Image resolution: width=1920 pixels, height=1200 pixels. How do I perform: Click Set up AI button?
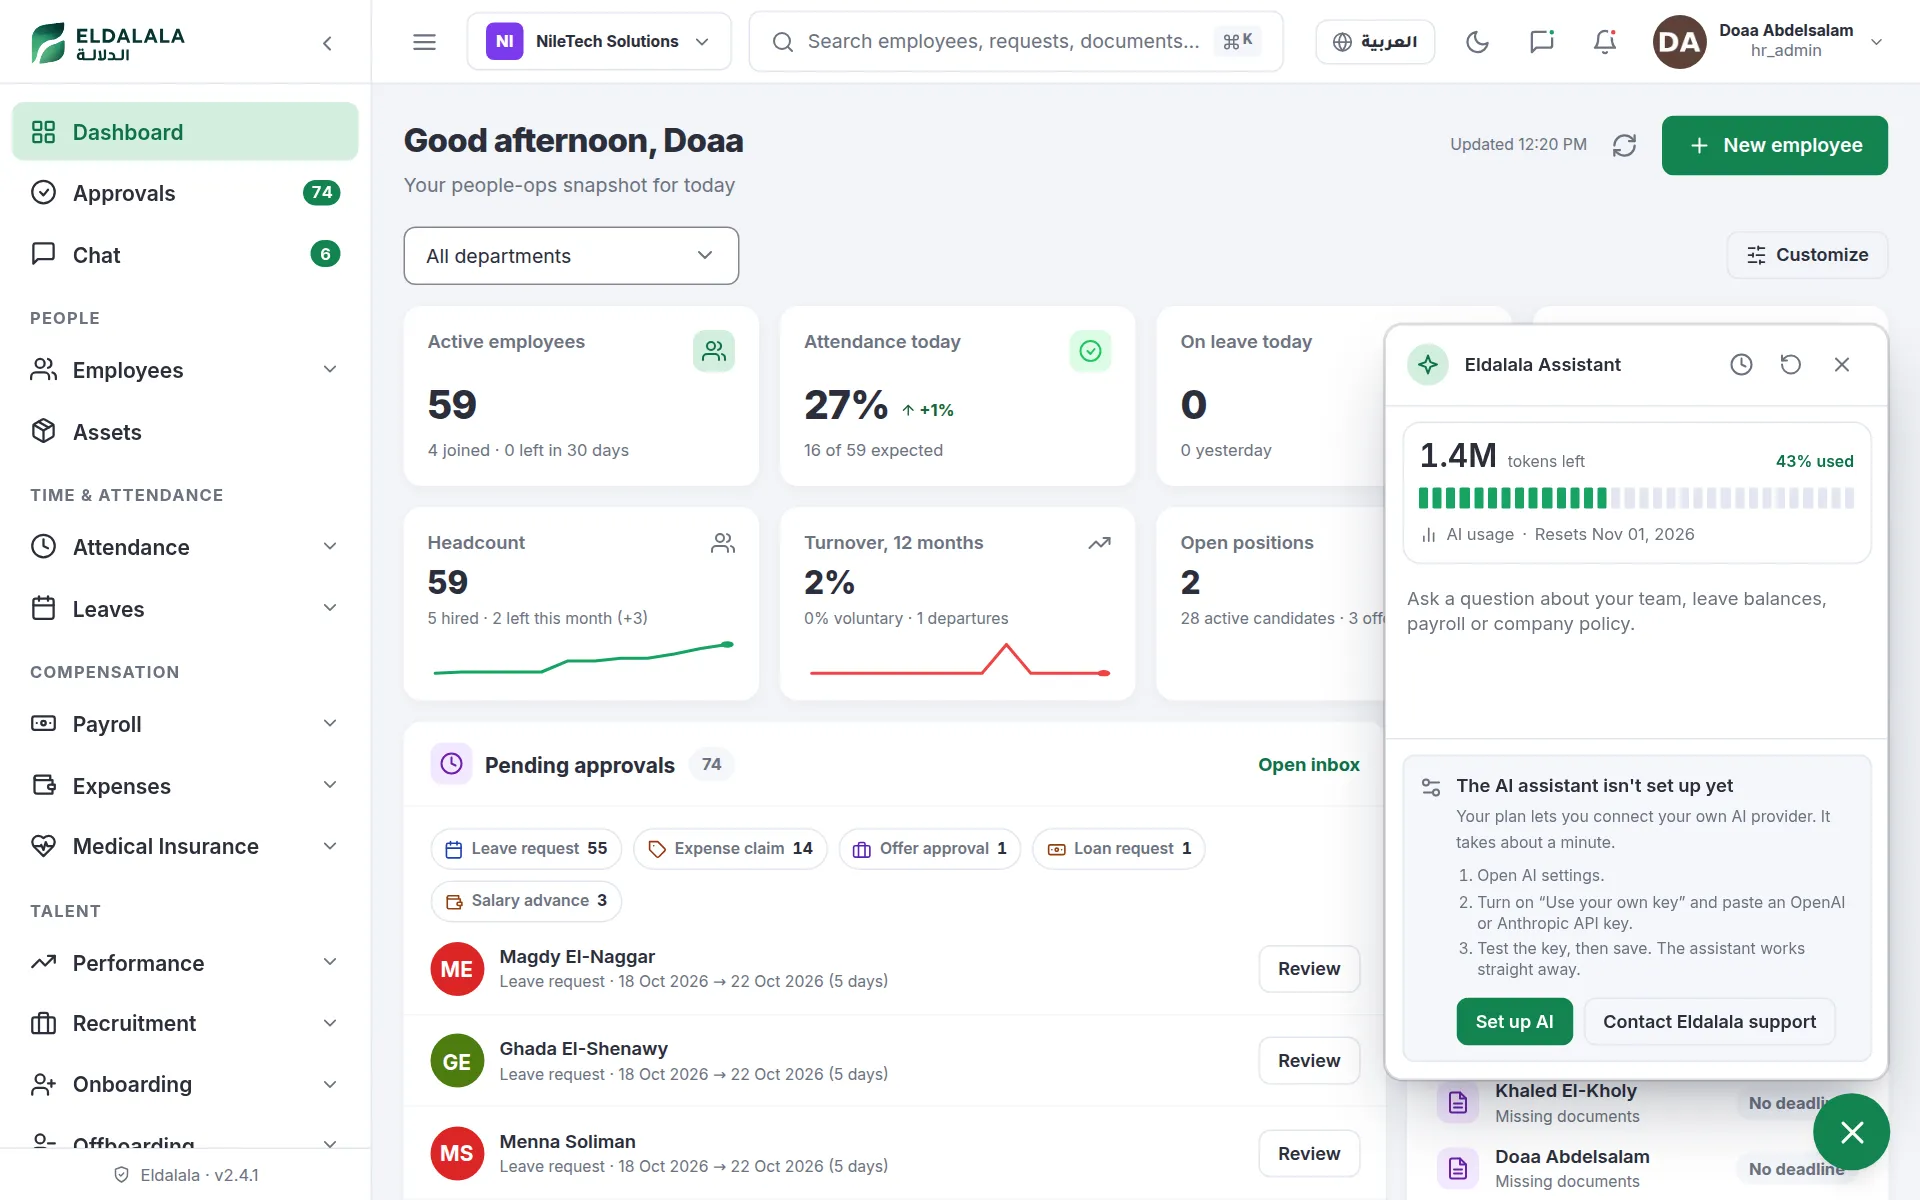coord(1514,1021)
